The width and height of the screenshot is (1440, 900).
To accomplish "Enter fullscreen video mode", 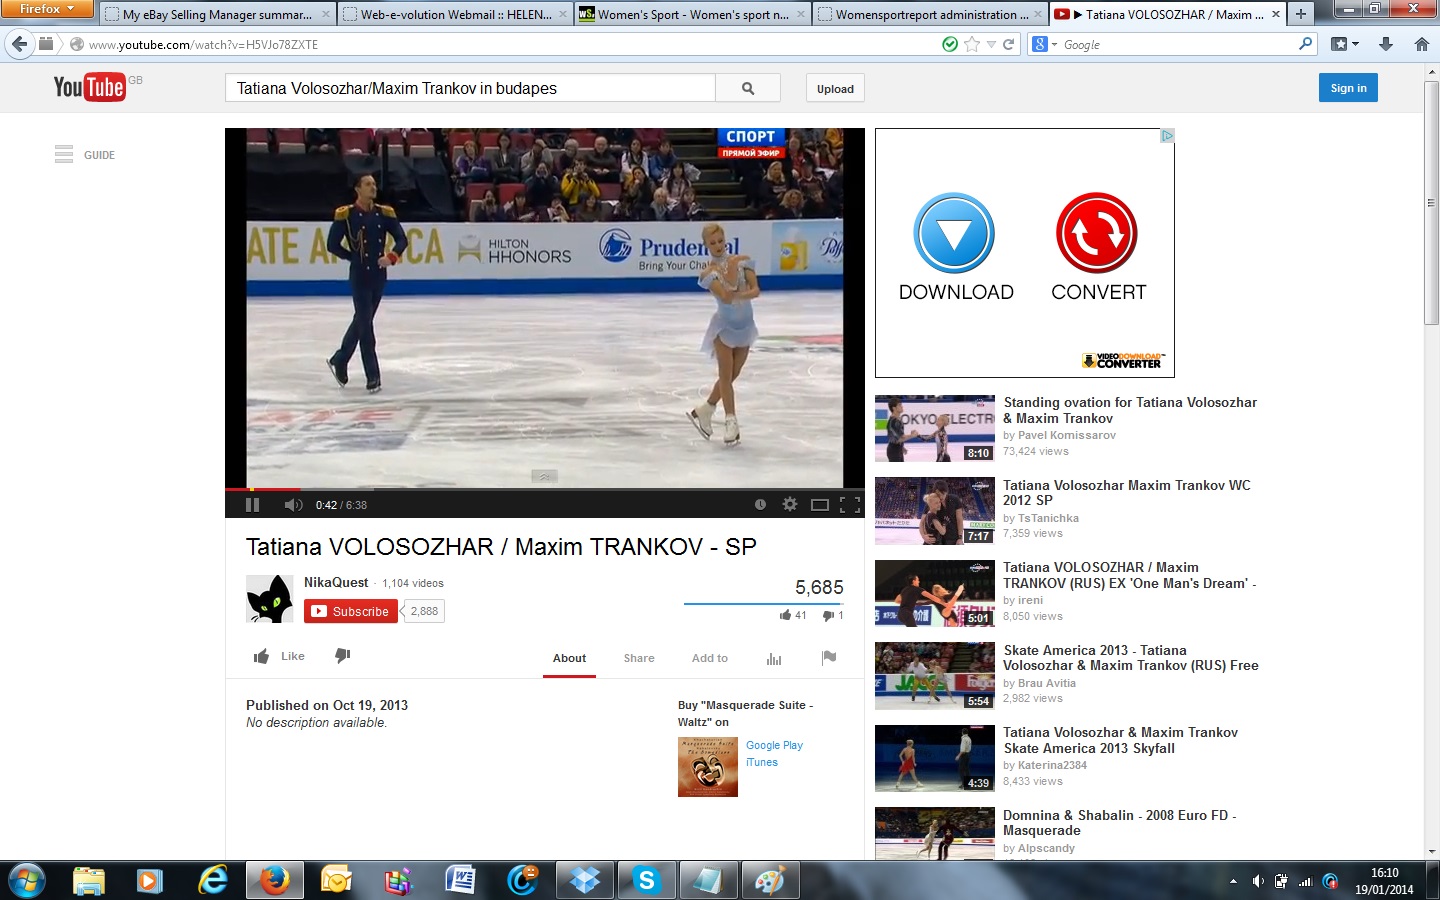I will click(850, 505).
